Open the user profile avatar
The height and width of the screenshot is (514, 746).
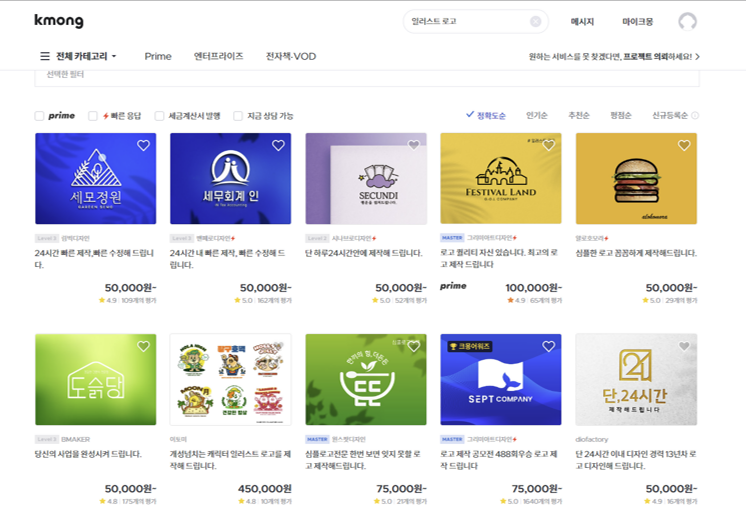coord(687,21)
